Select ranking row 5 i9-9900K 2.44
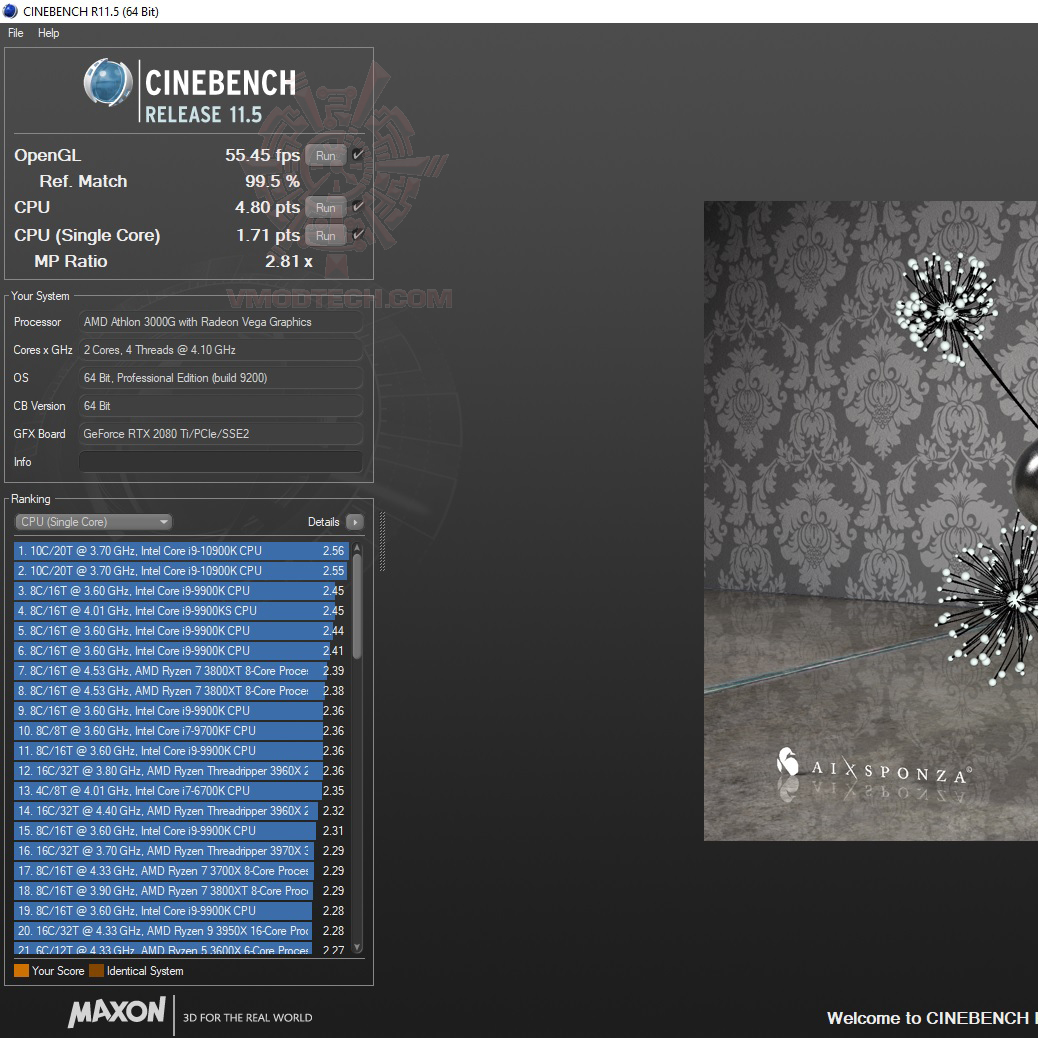The image size is (1038, 1038). pyautogui.click(x=181, y=631)
